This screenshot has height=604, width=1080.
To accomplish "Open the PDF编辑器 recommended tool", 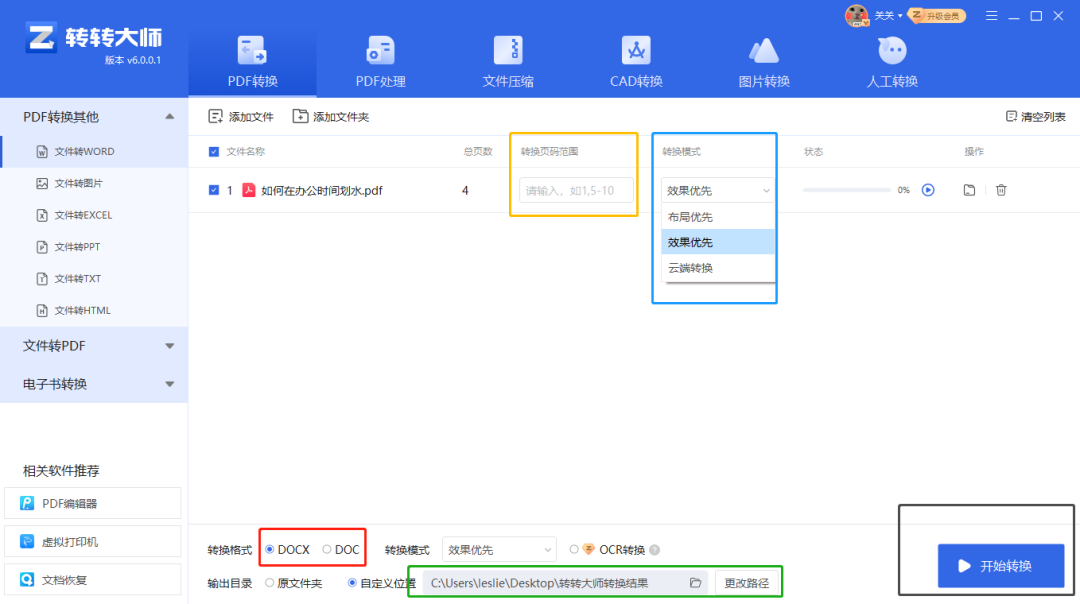I will pos(93,503).
